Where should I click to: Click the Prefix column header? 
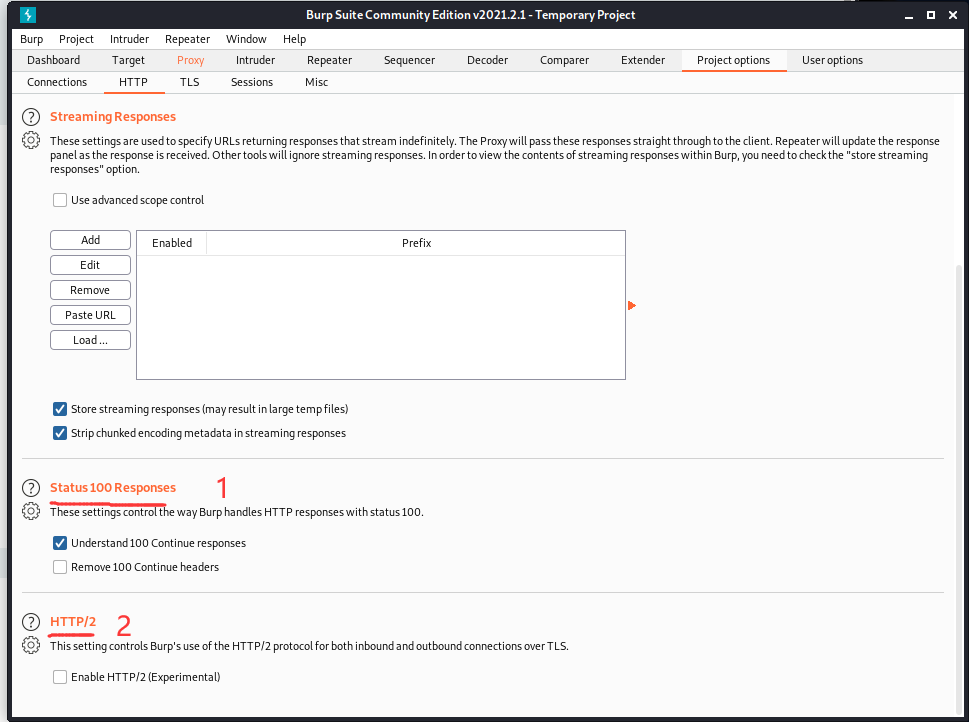pos(416,243)
